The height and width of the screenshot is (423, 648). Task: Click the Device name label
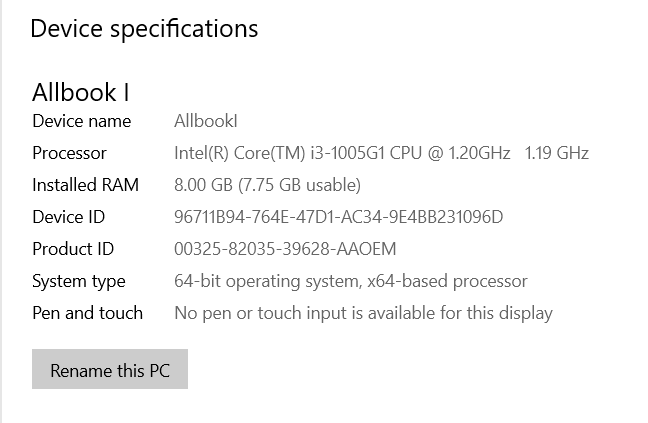(81, 121)
